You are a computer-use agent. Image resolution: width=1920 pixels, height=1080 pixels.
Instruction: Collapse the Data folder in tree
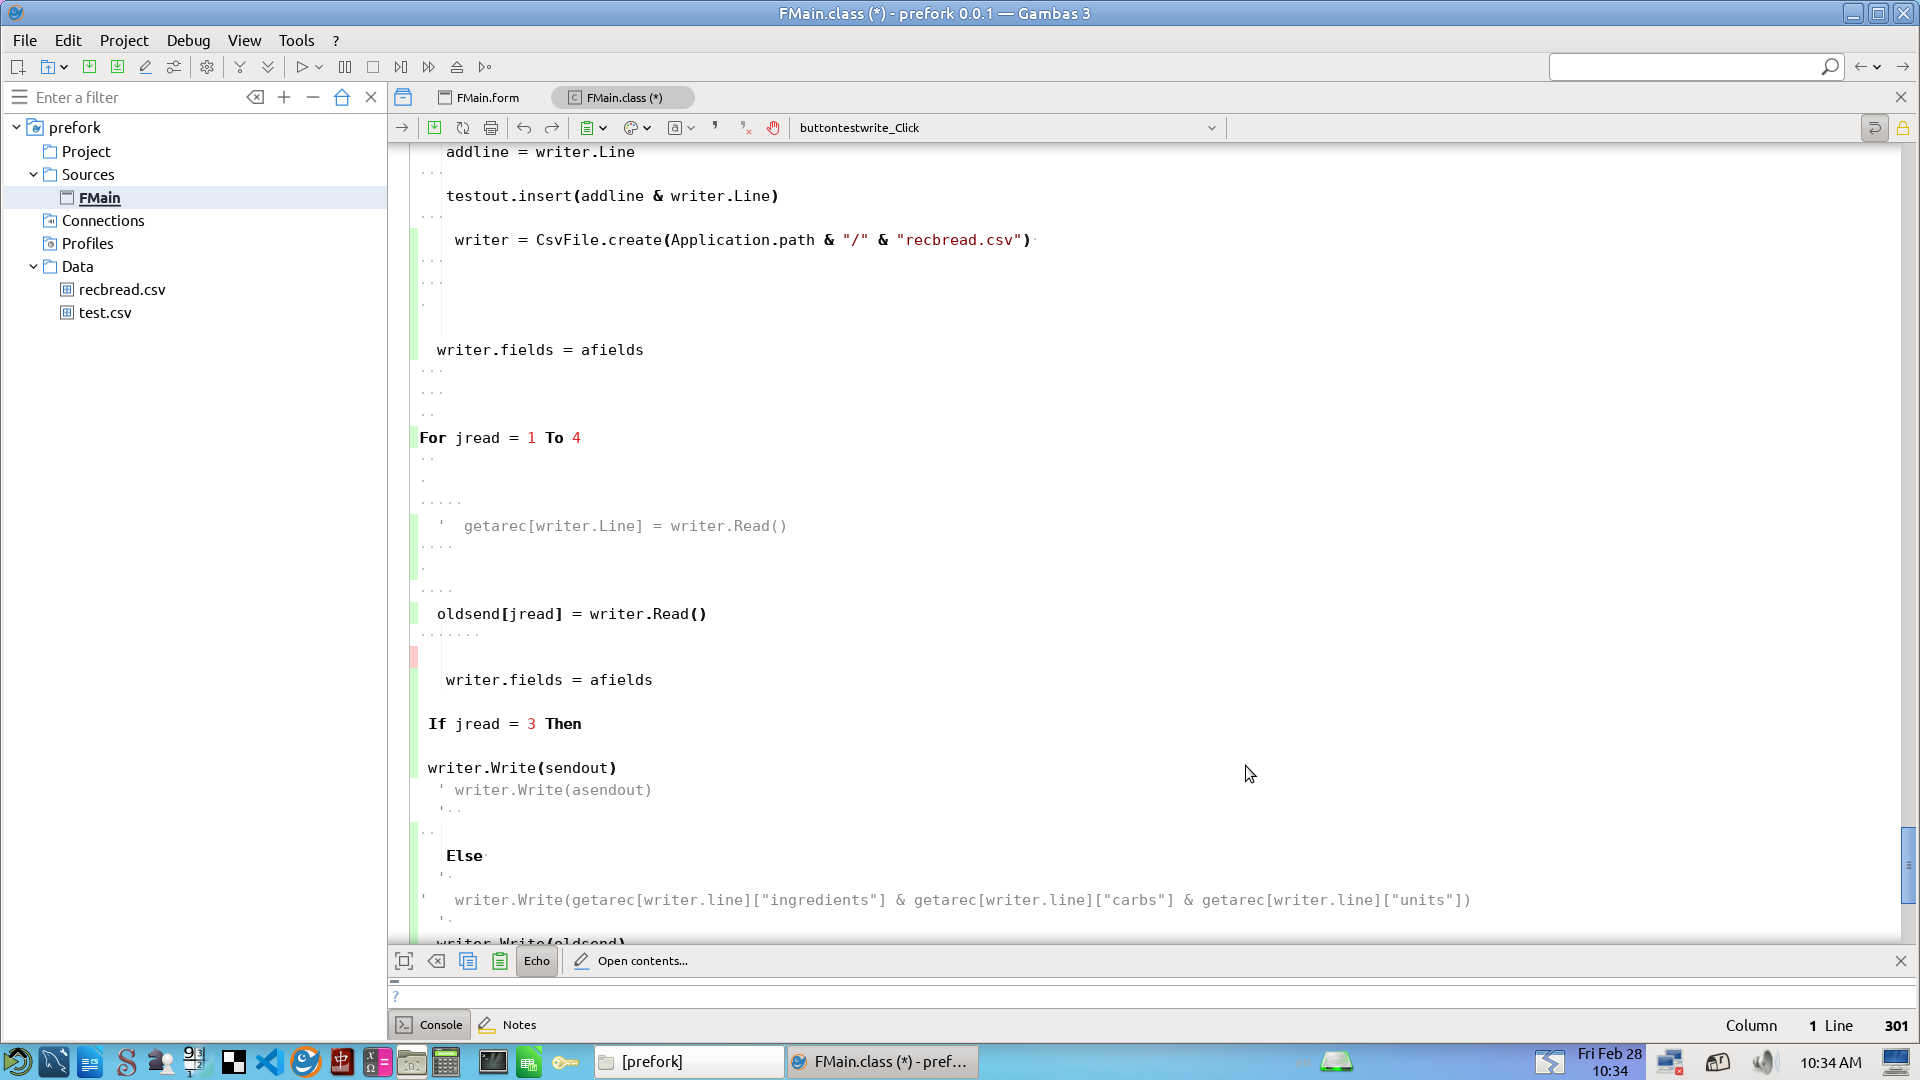pyautogui.click(x=34, y=267)
